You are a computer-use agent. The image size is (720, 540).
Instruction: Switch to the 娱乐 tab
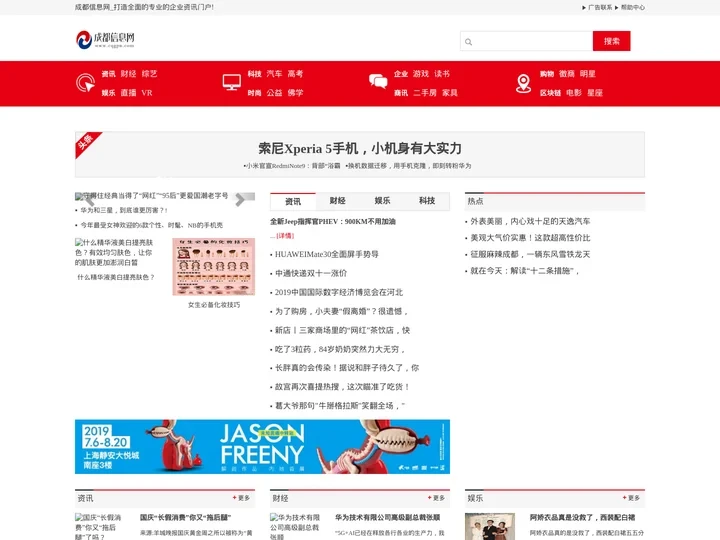click(382, 201)
